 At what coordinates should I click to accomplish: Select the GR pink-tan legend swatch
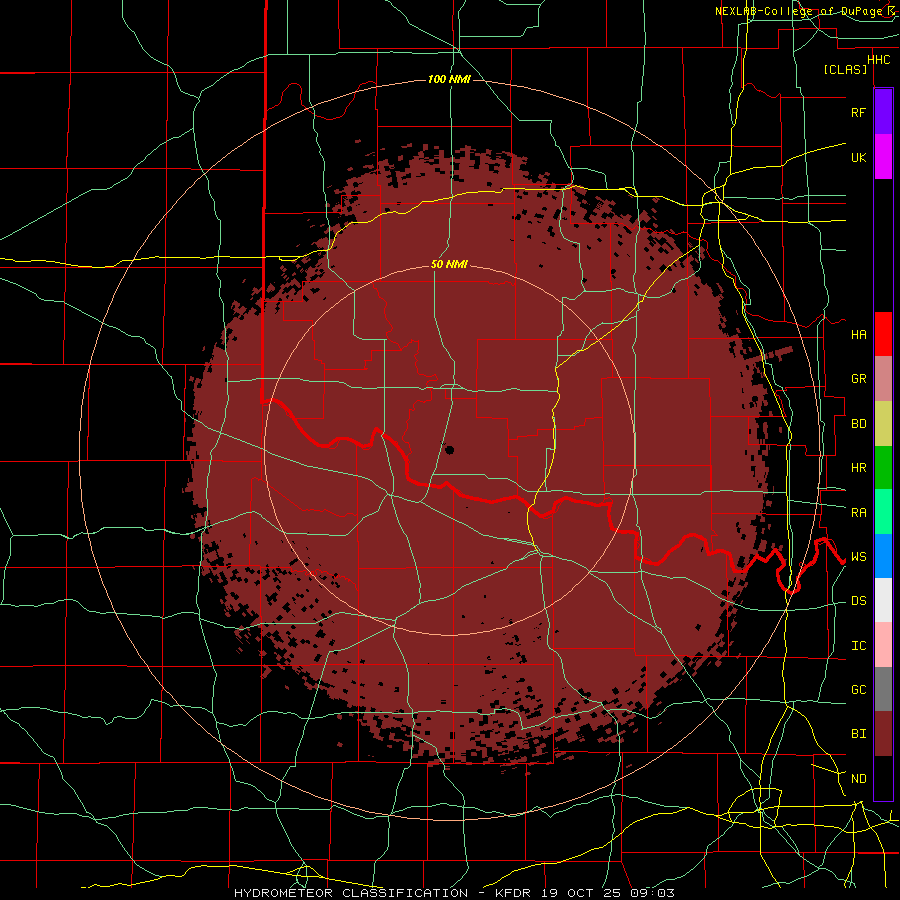click(883, 379)
